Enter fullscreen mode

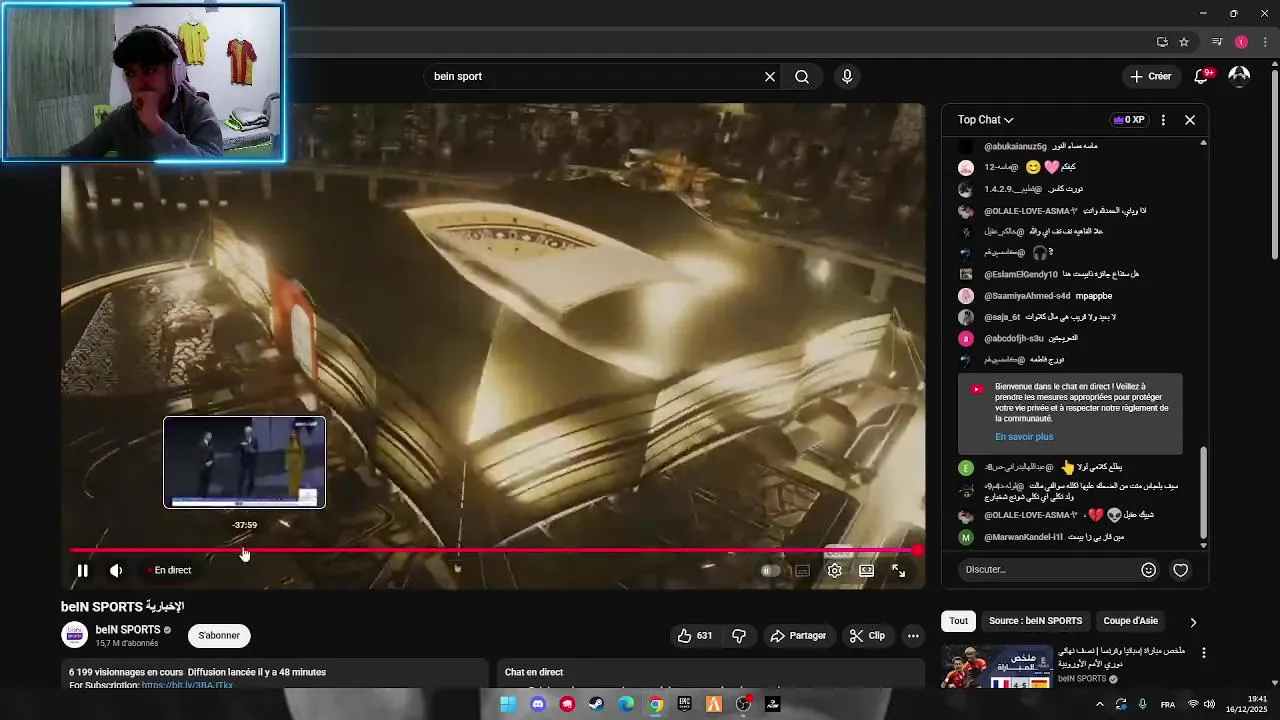[x=898, y=570]
